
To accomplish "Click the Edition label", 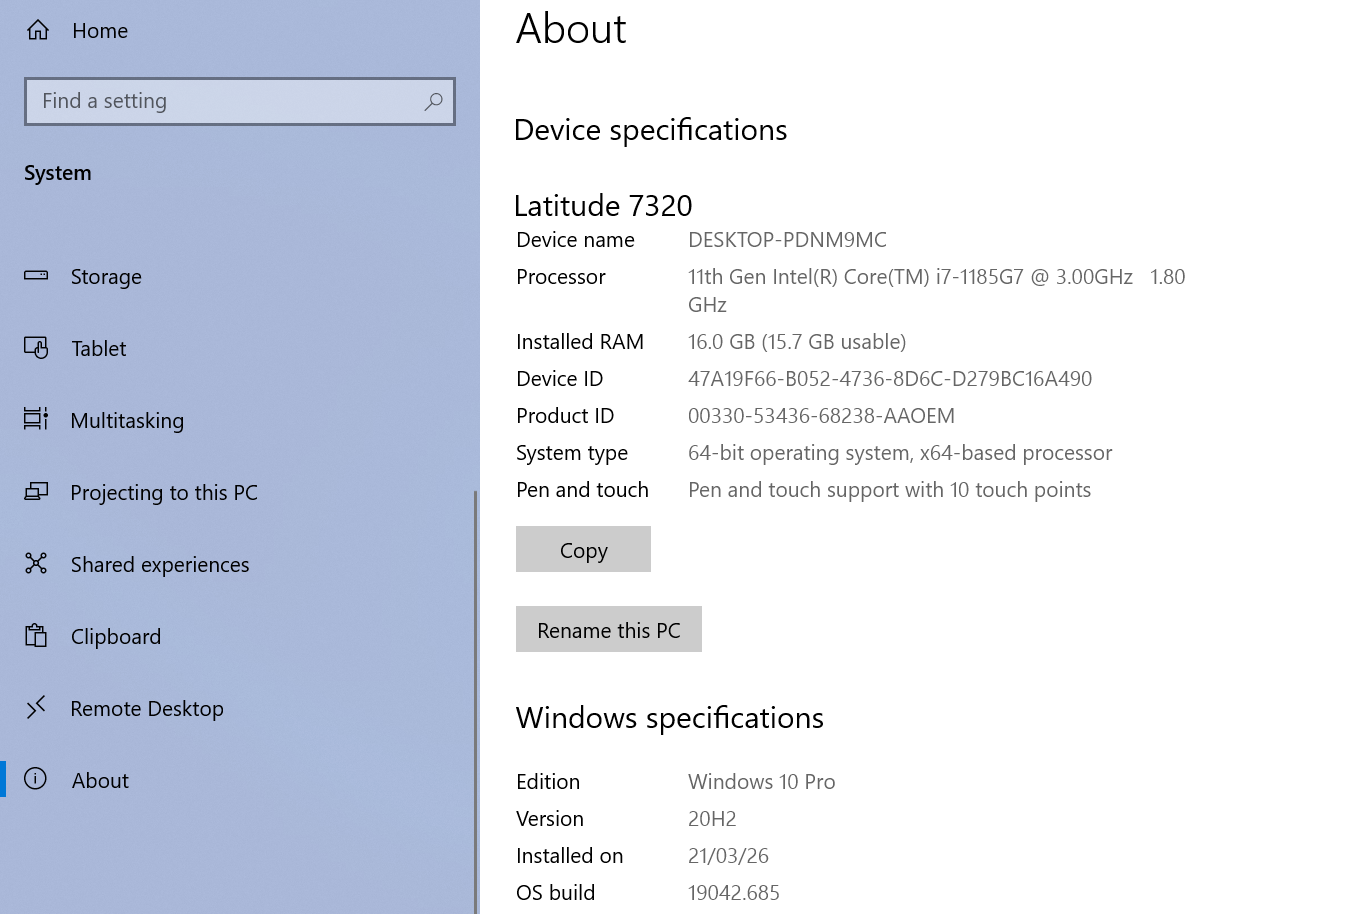I will pos(548,782).
